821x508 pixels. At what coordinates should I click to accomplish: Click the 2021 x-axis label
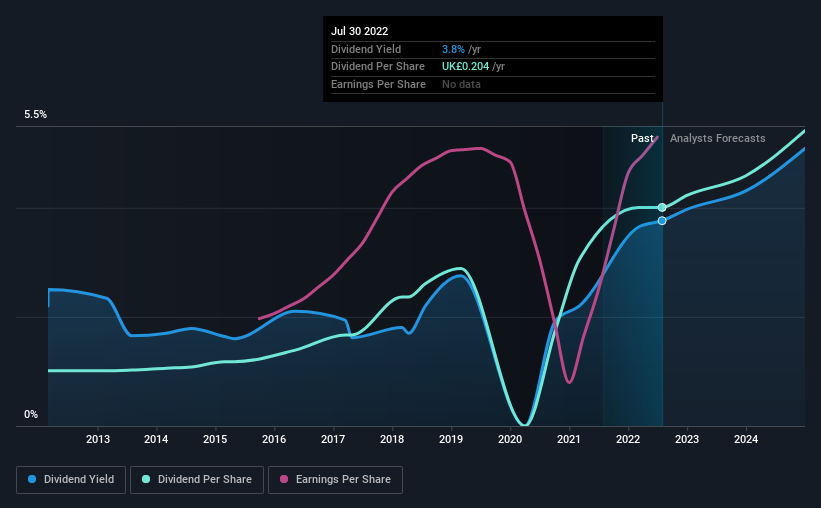coord(569,439)
